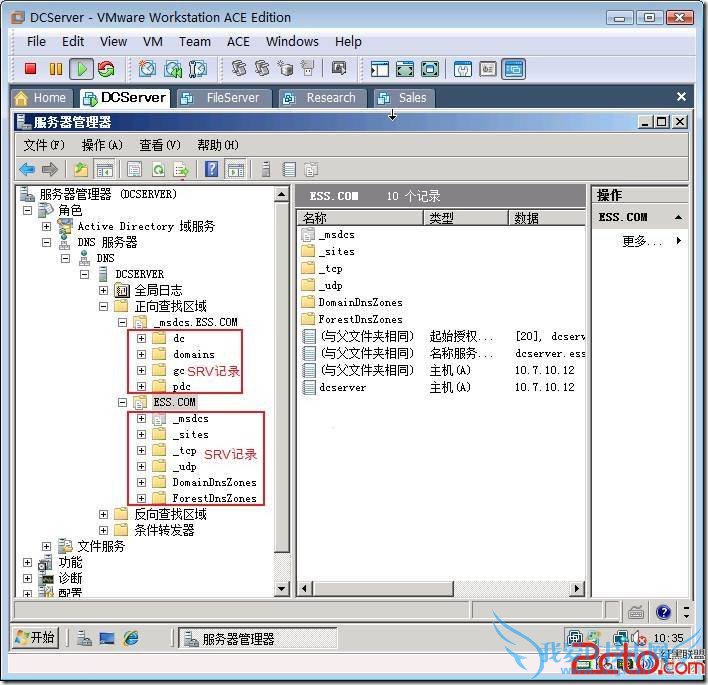Click the Reset VM icon

click(107, 69)
